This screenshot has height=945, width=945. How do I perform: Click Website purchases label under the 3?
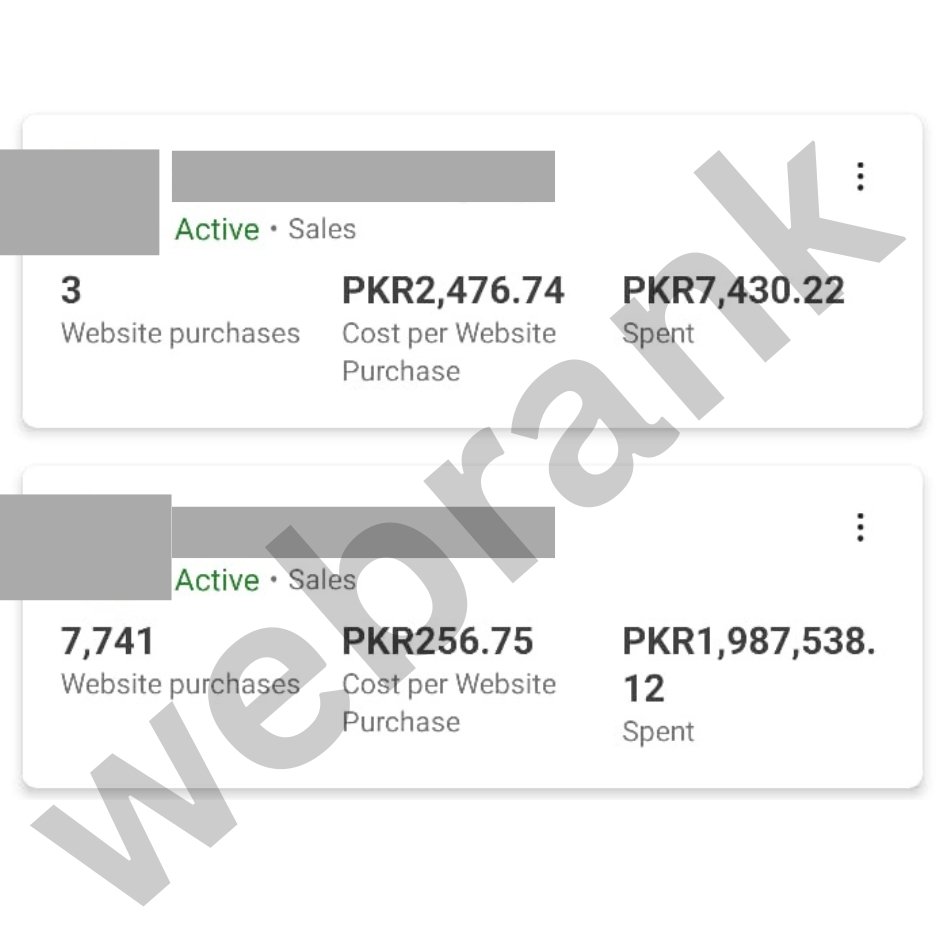[x=180, y=334]
